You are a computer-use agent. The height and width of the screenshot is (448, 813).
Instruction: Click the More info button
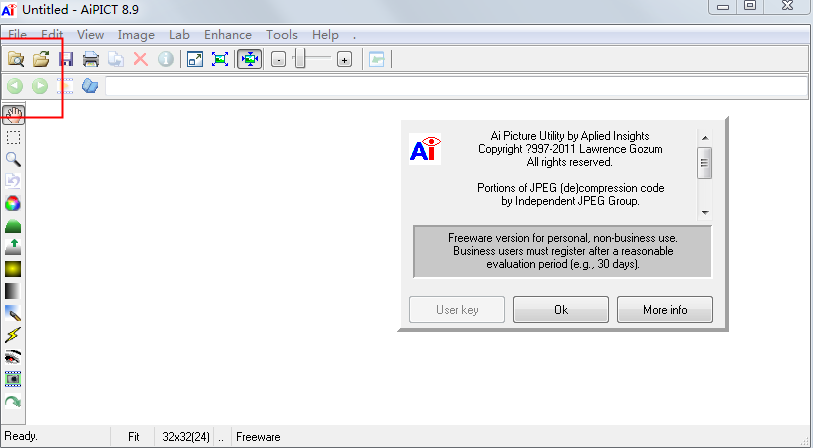[x=665, y=310]
